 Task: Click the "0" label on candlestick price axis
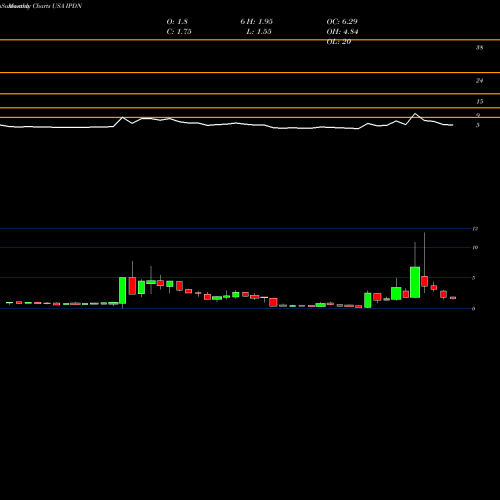[474, 309]
